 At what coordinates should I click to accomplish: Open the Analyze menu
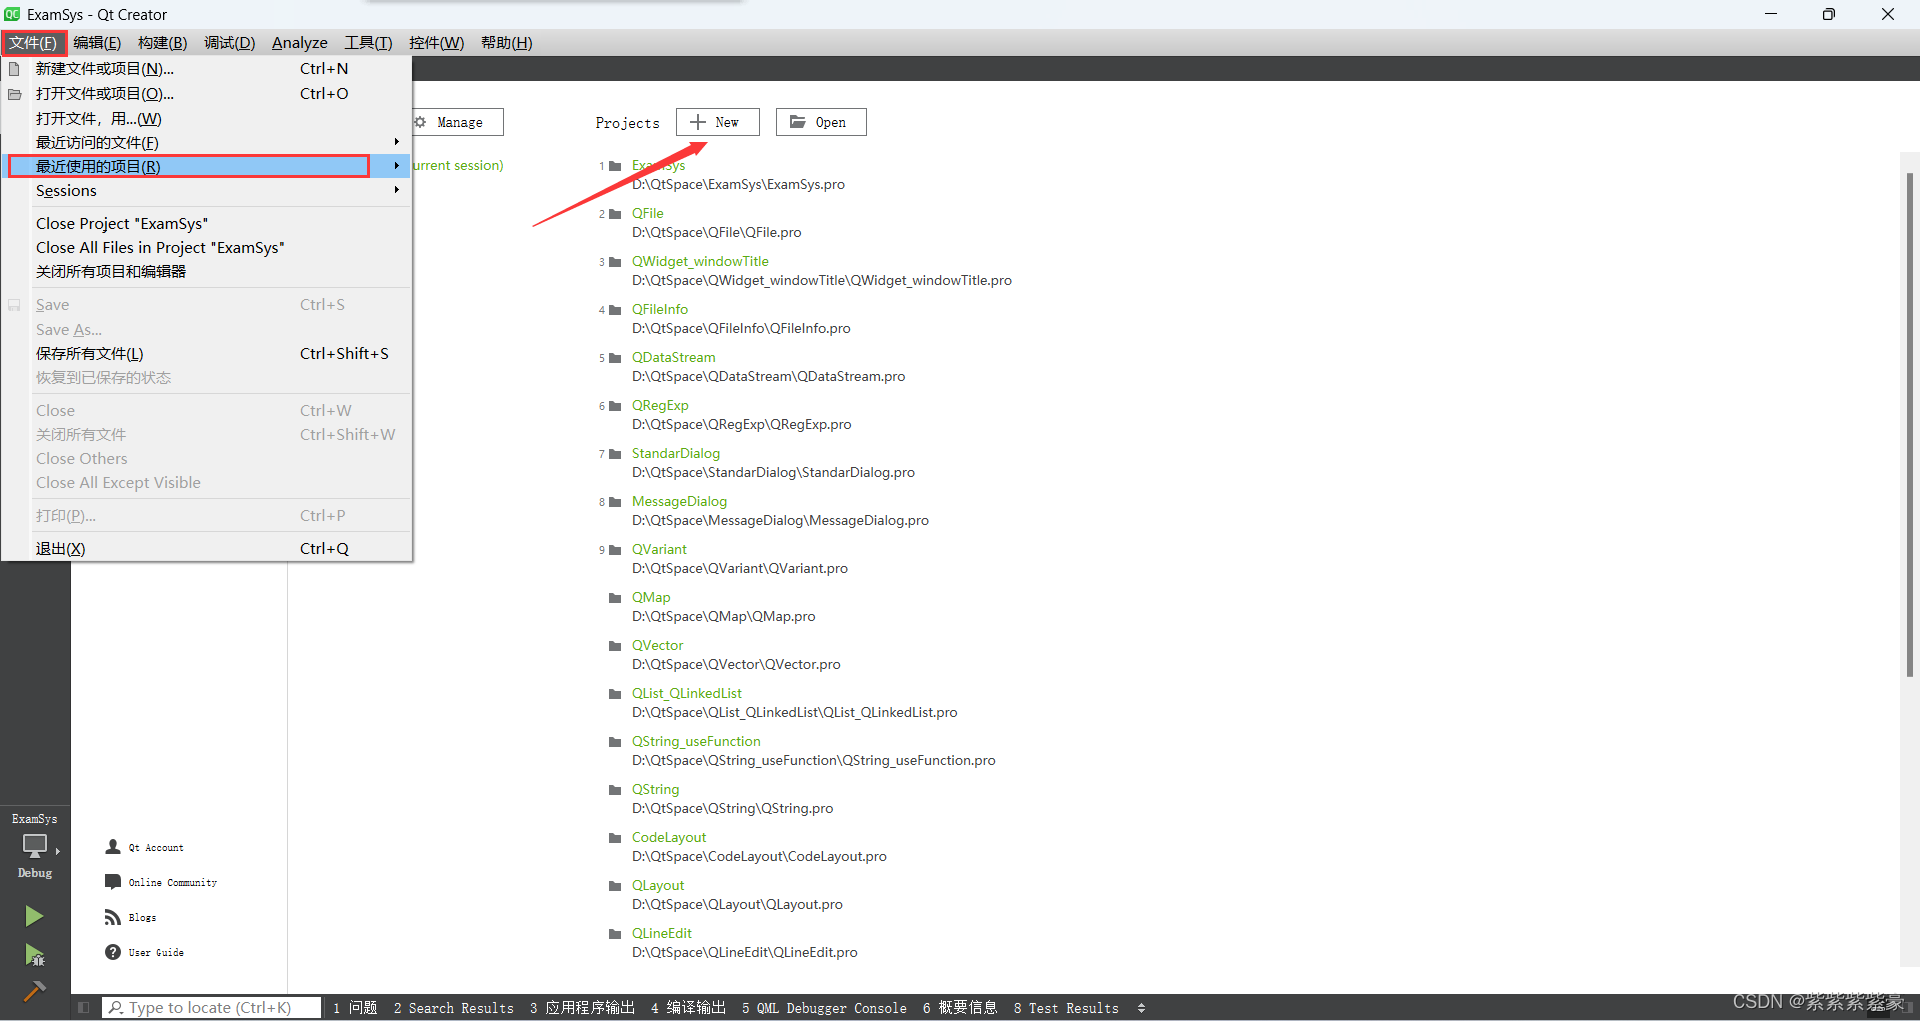click(x=300, y=42)
